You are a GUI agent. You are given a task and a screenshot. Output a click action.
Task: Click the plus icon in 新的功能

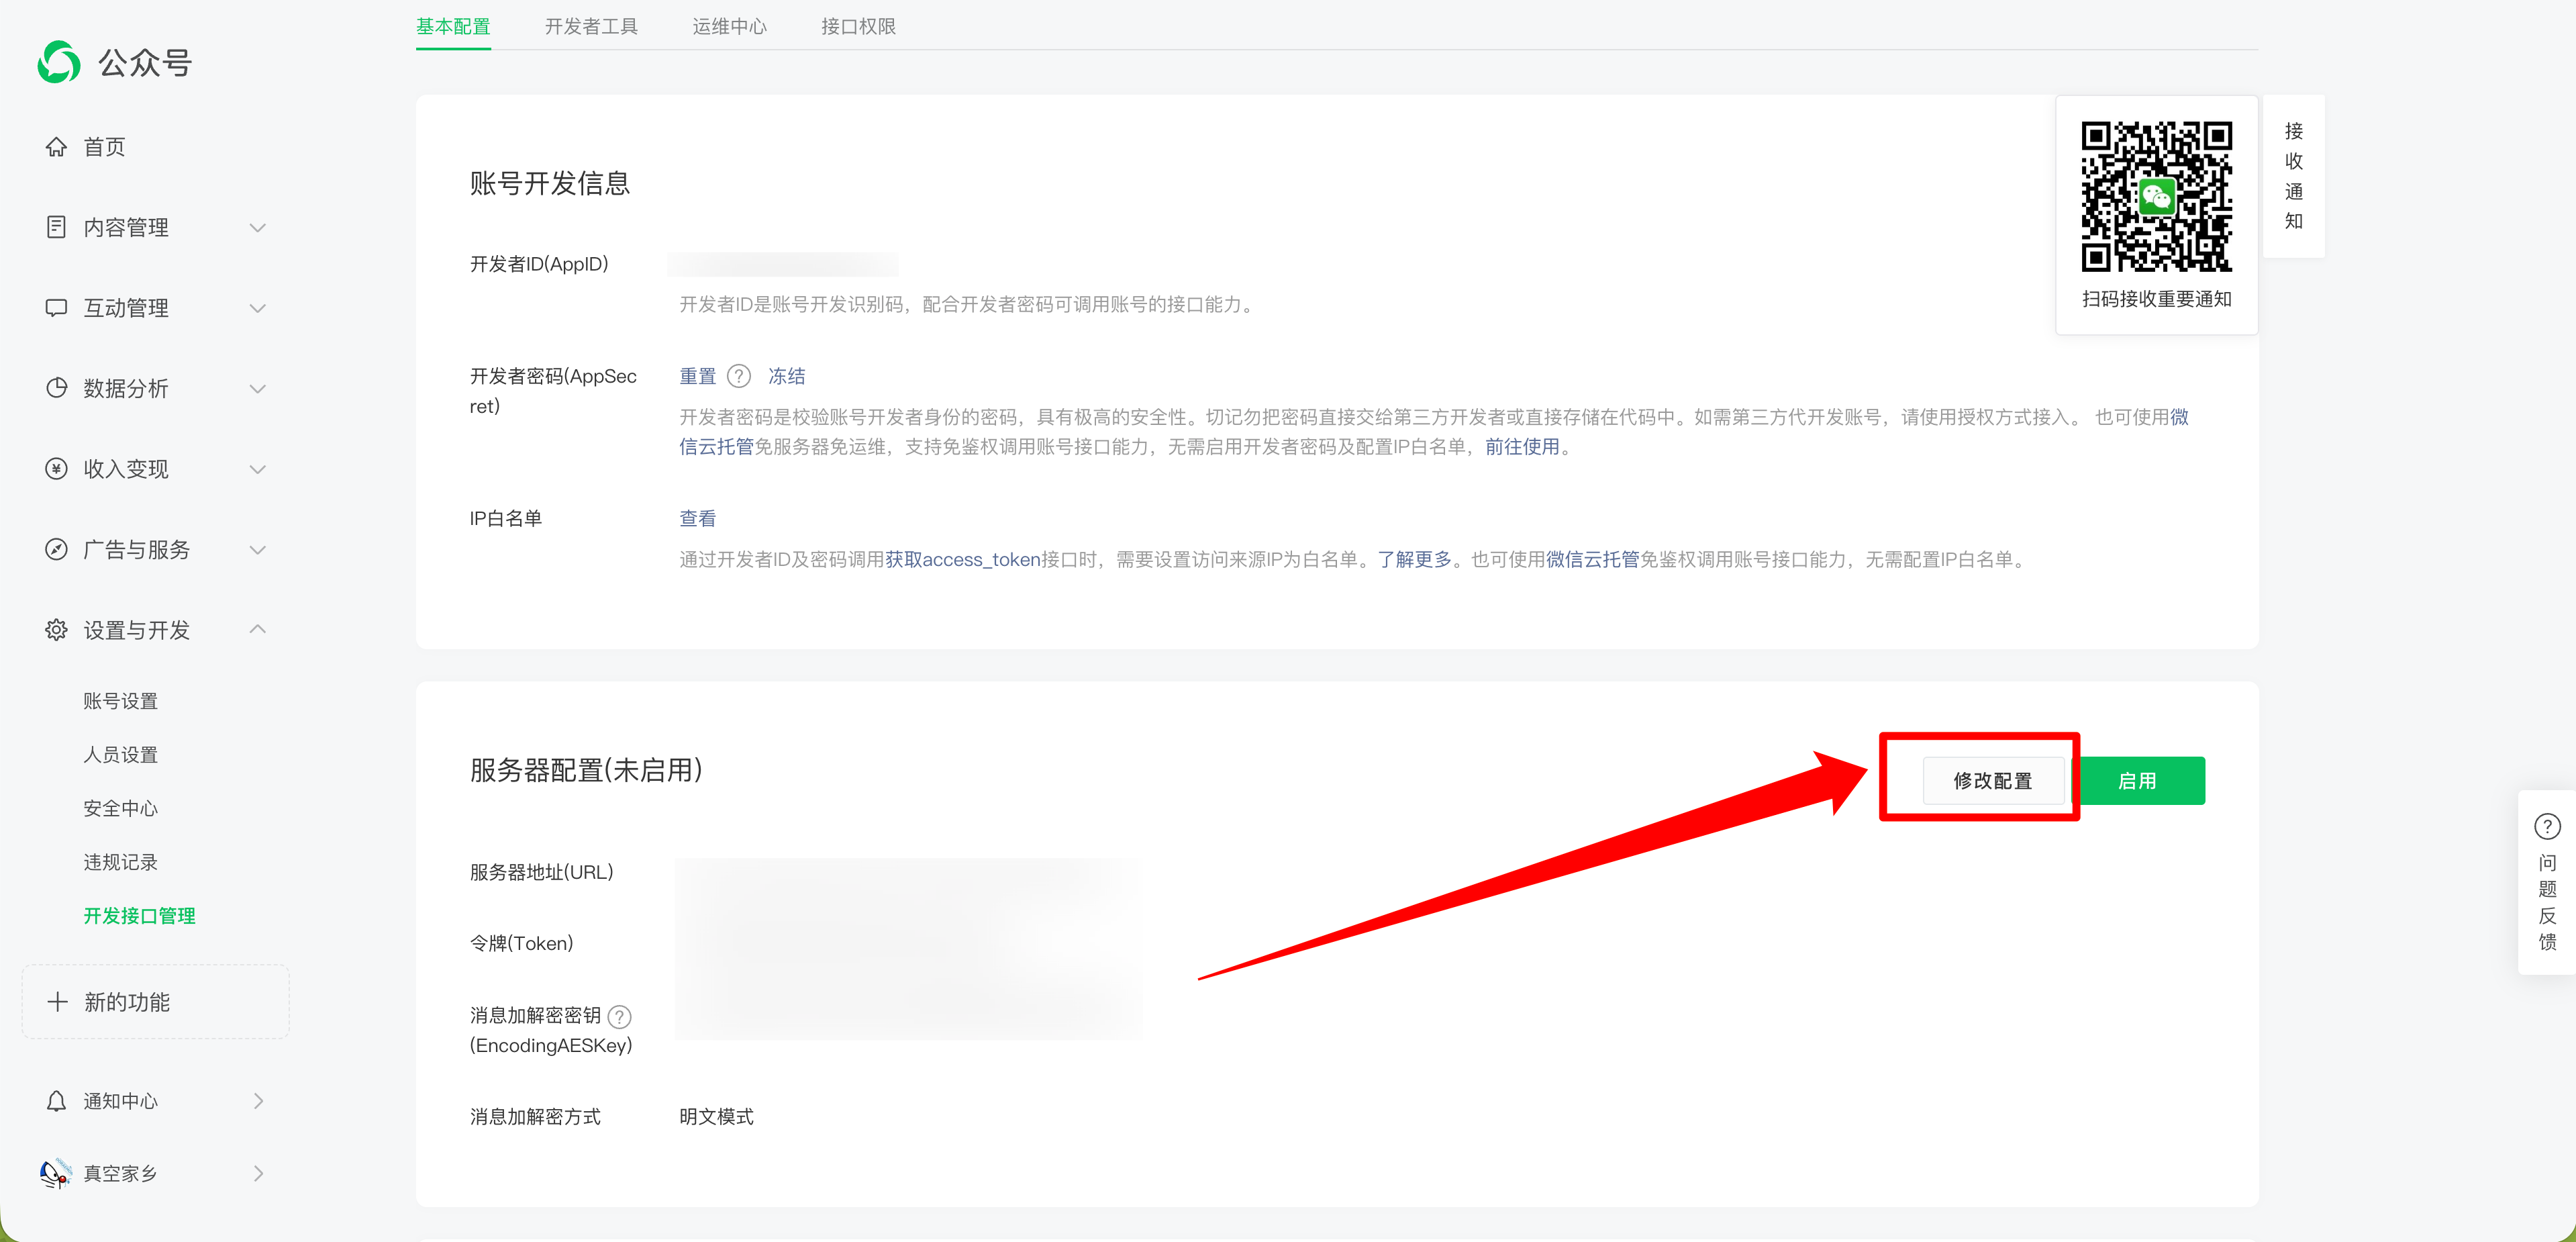(58, 1002)
